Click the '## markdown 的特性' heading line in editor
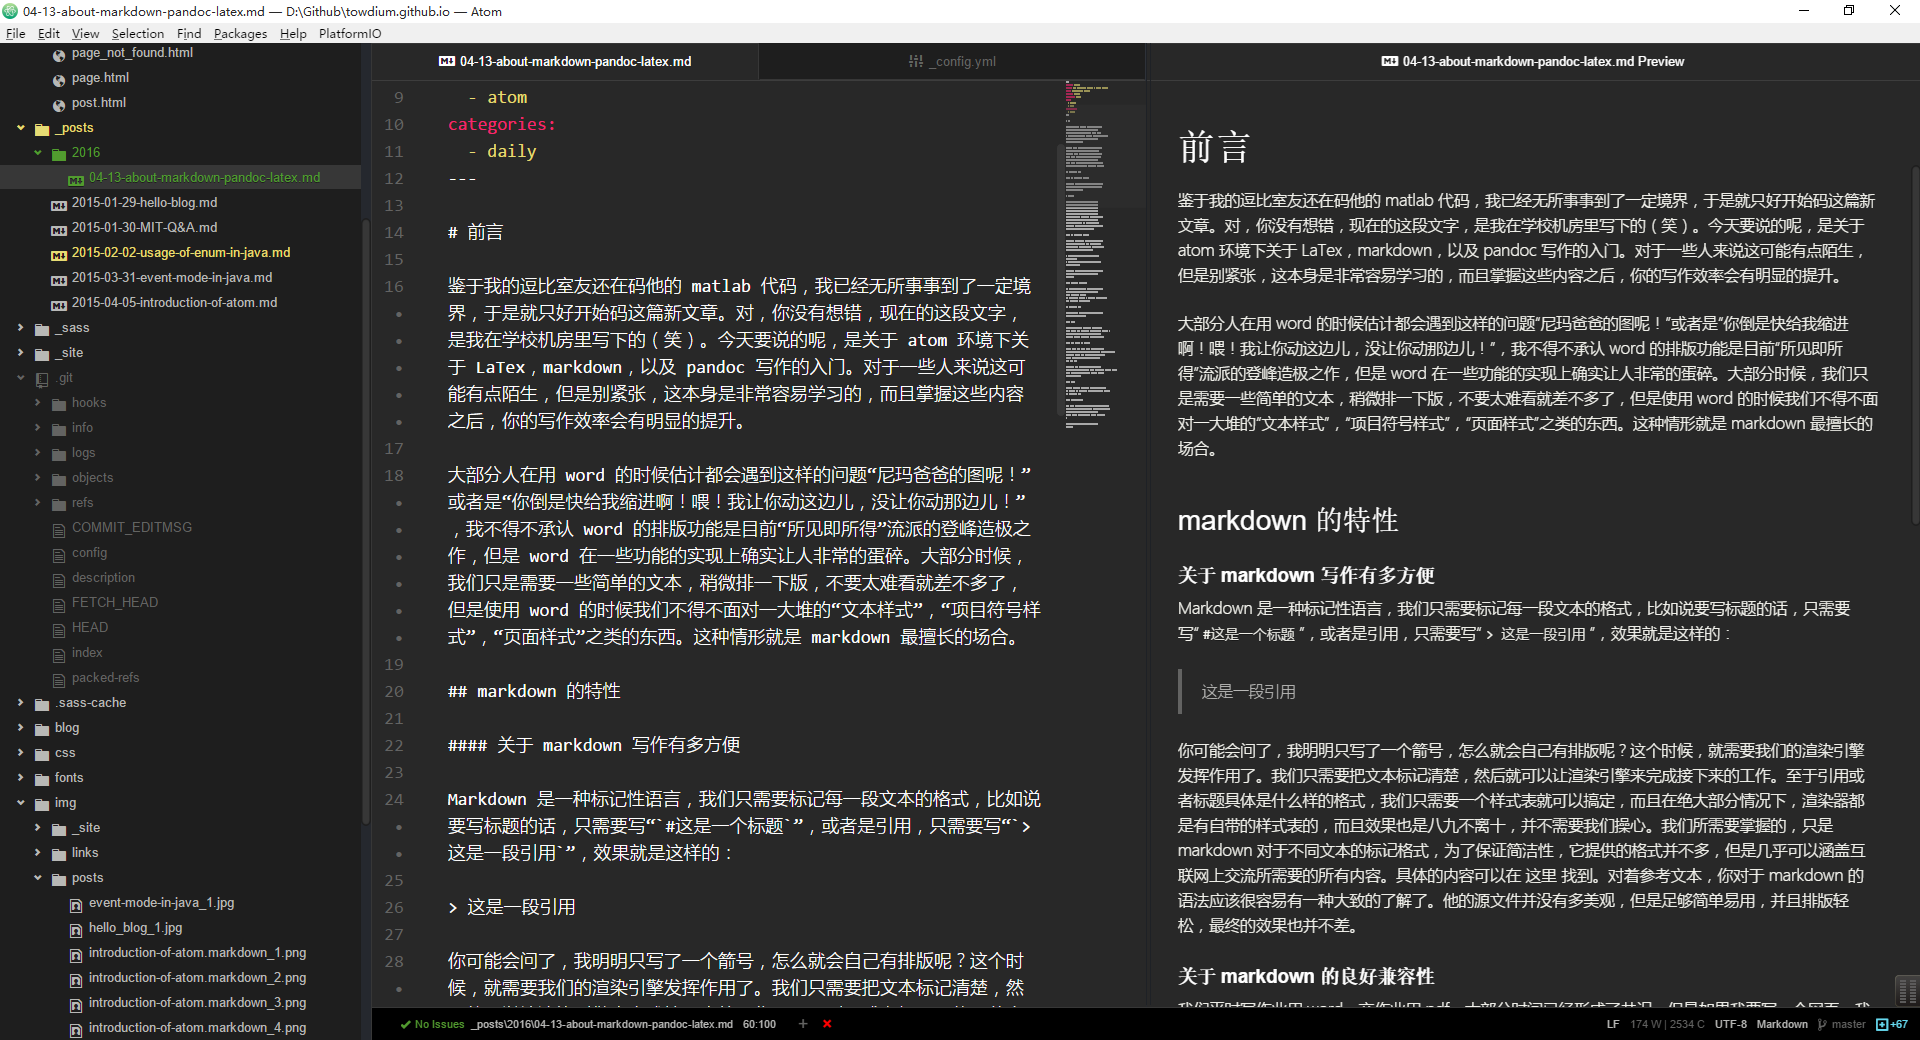 click(534, 692)
